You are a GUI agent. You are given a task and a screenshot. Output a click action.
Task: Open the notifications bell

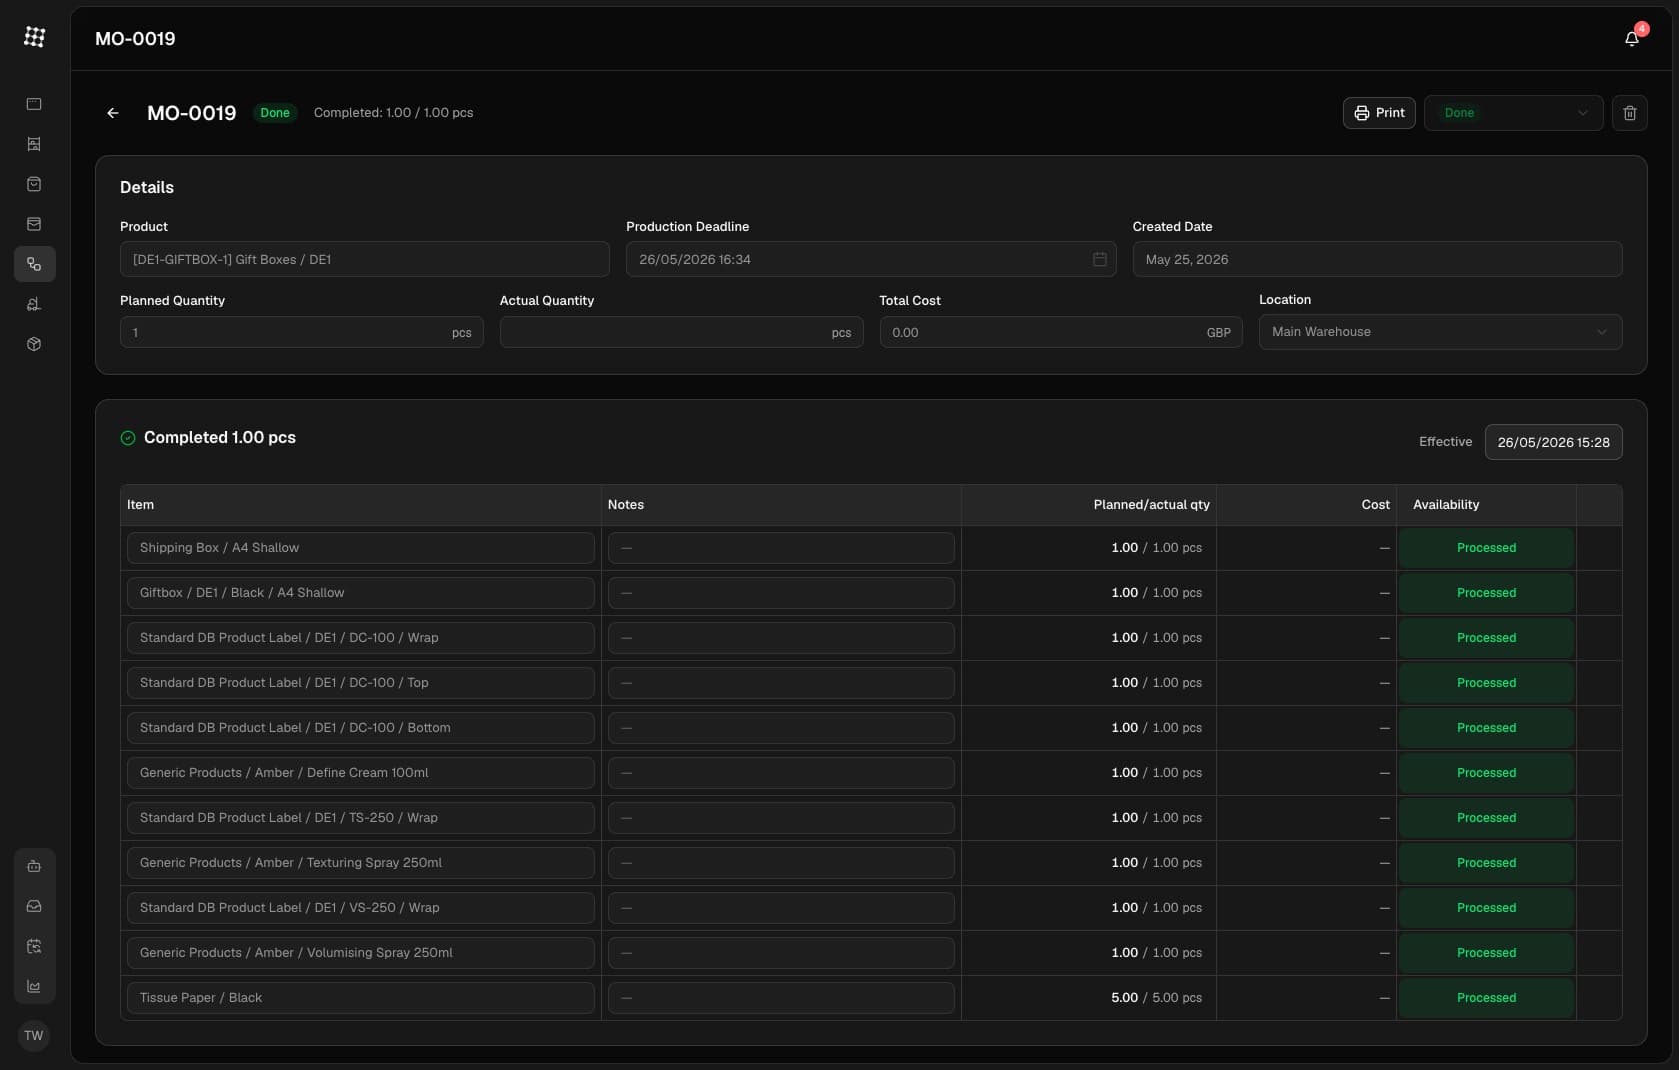(1632, 38)
